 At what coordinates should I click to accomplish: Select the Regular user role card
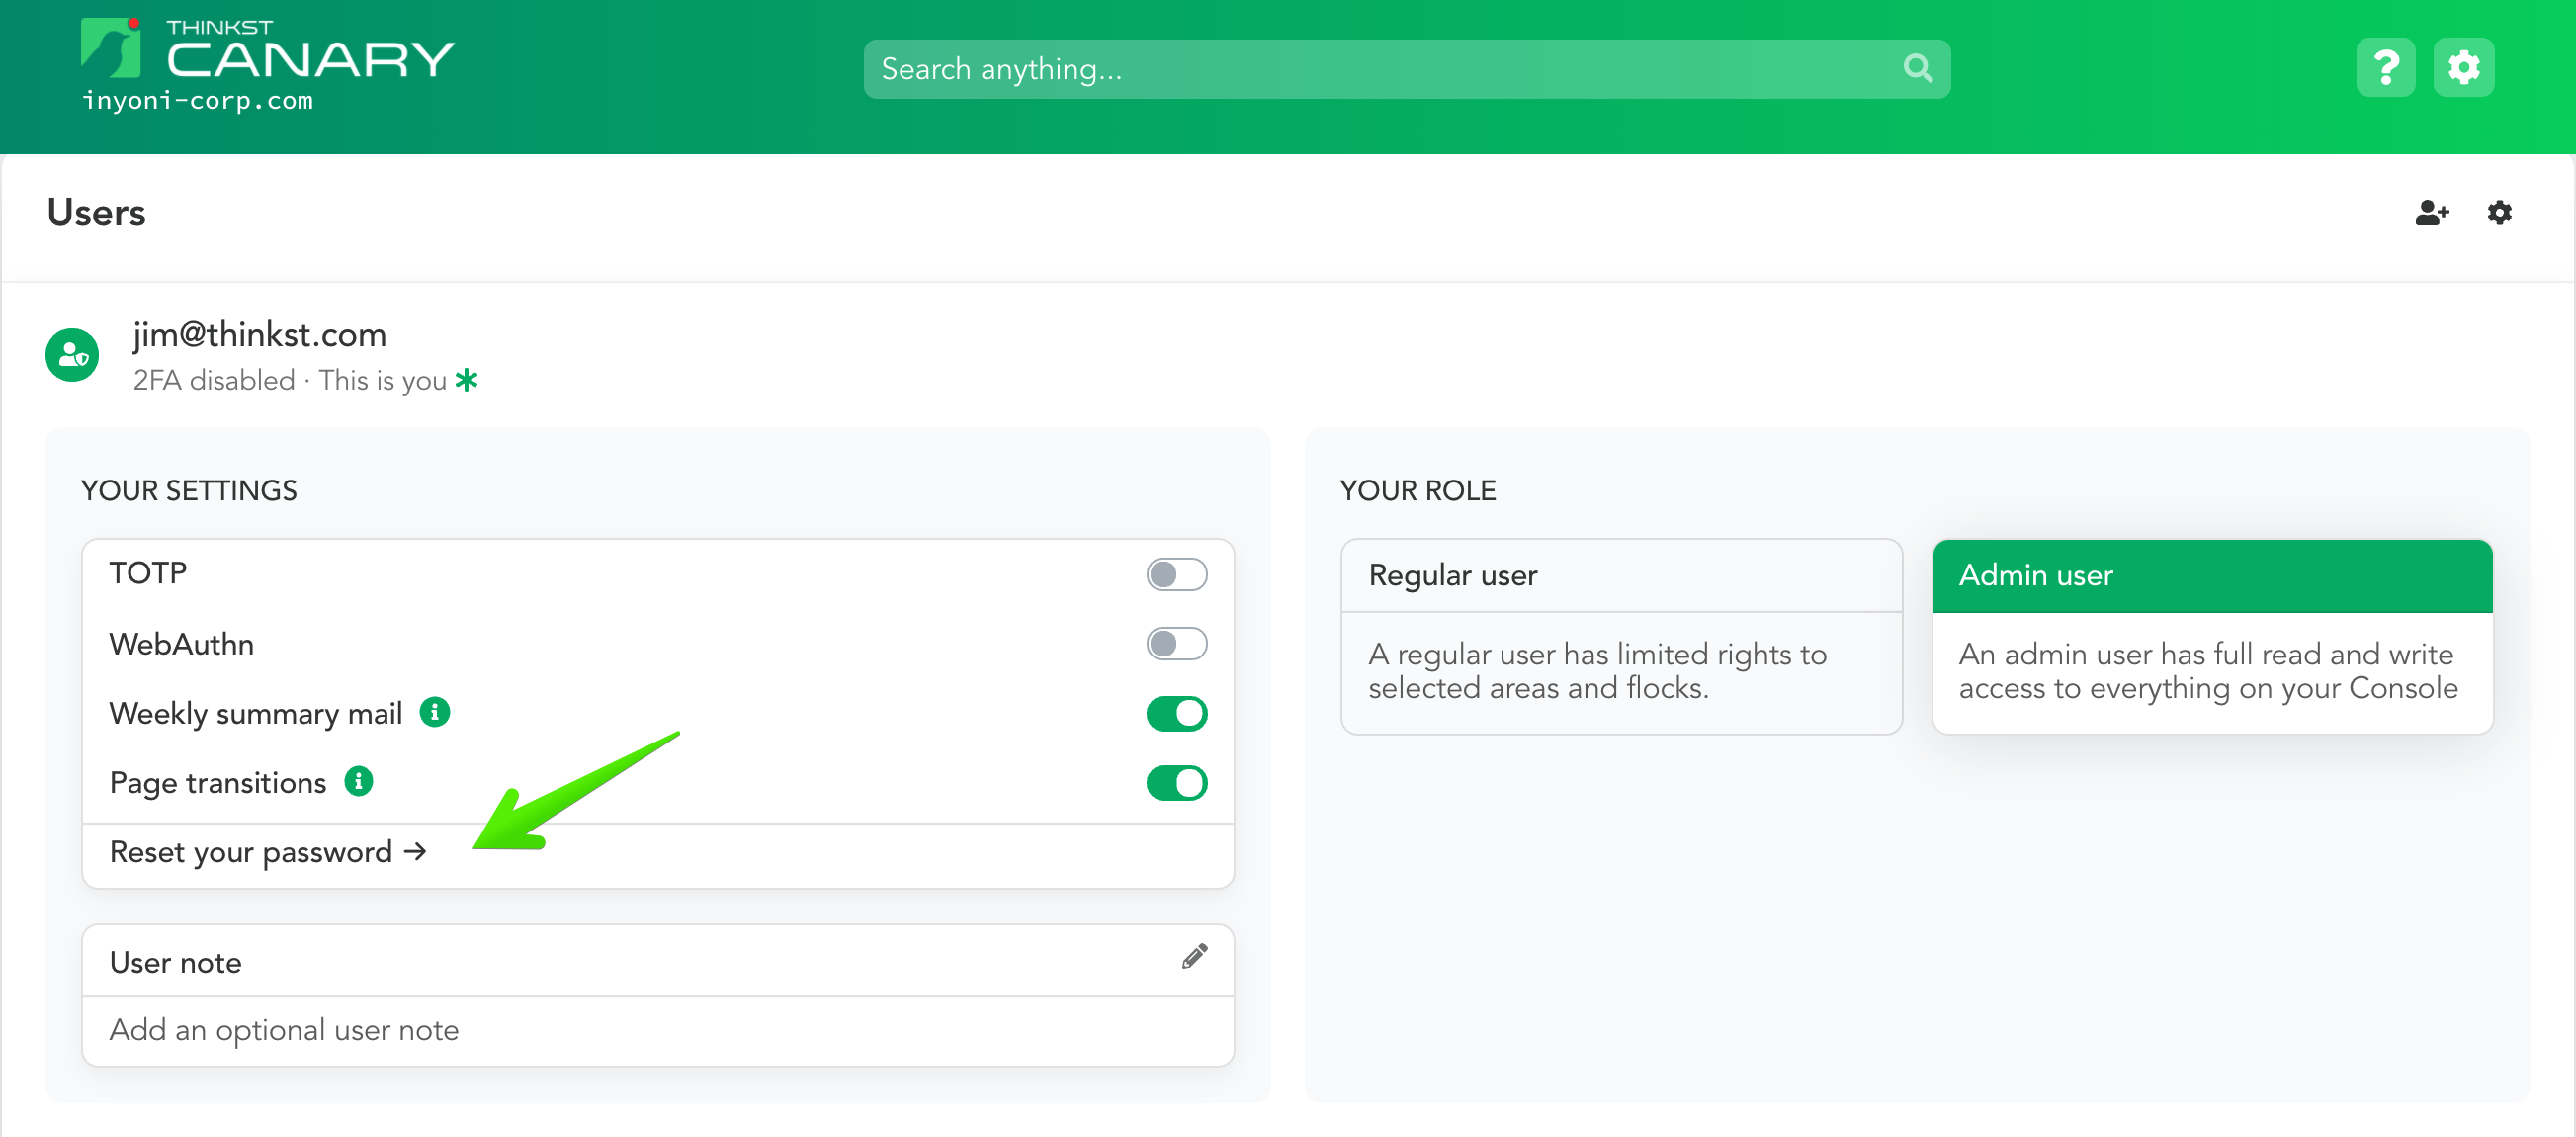coord(1621,636)
